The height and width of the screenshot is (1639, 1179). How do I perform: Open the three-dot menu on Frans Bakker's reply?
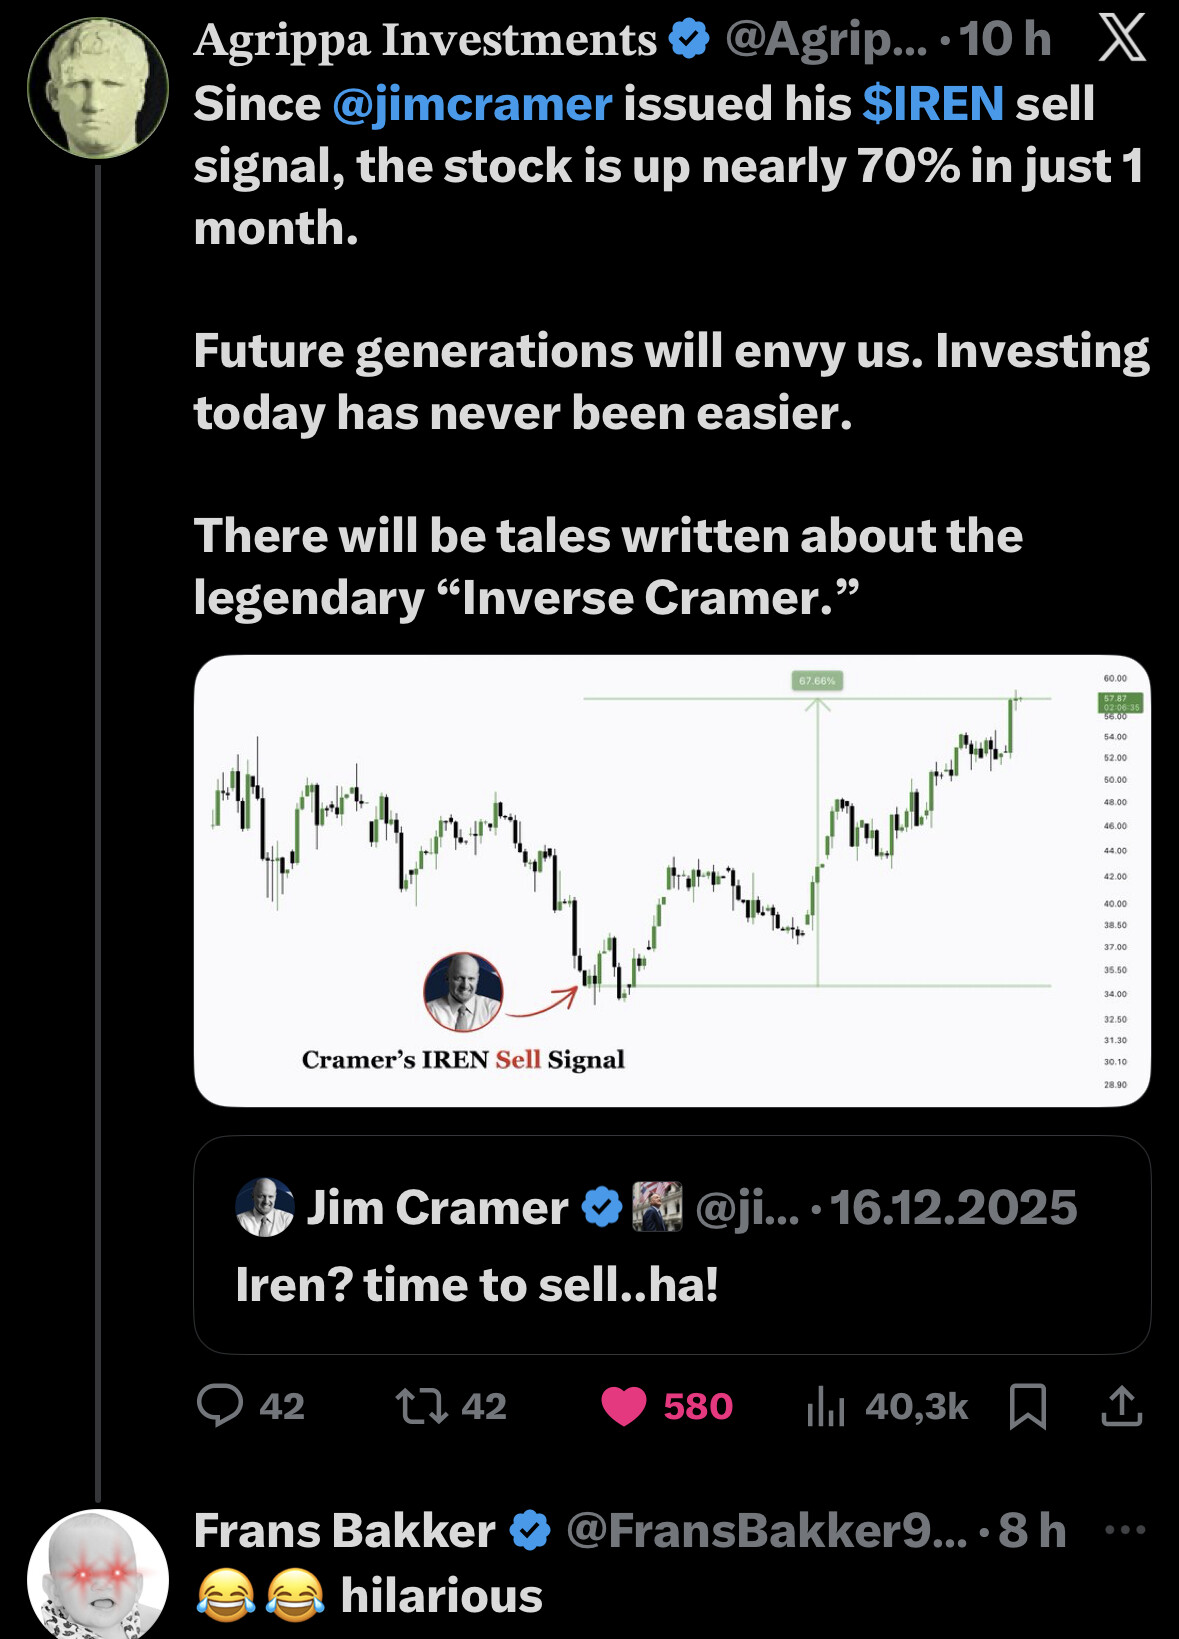(x=1125, y=1529)
